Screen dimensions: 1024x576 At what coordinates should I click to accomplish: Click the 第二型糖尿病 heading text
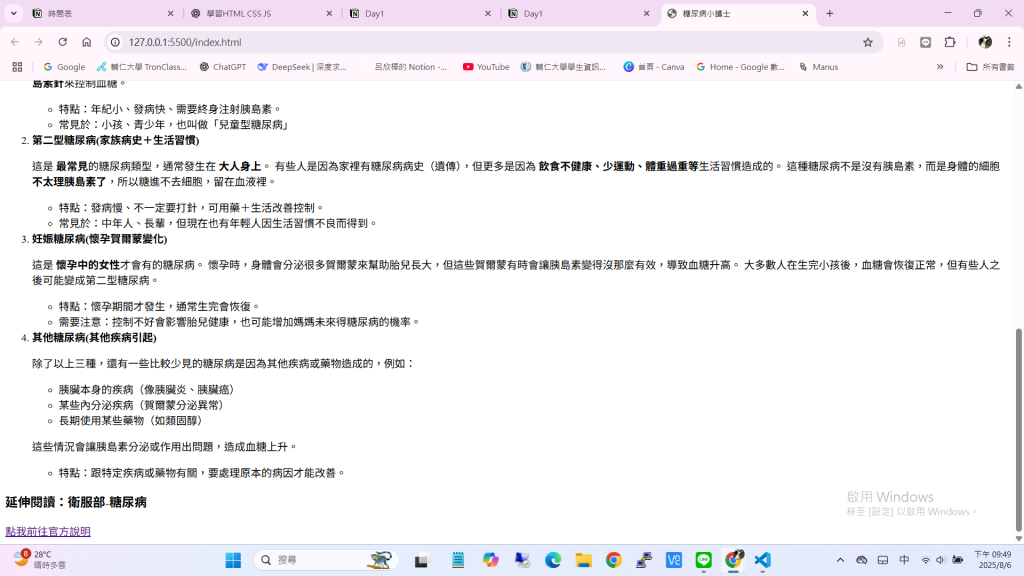pyautogui.click(x=116, y=140)
